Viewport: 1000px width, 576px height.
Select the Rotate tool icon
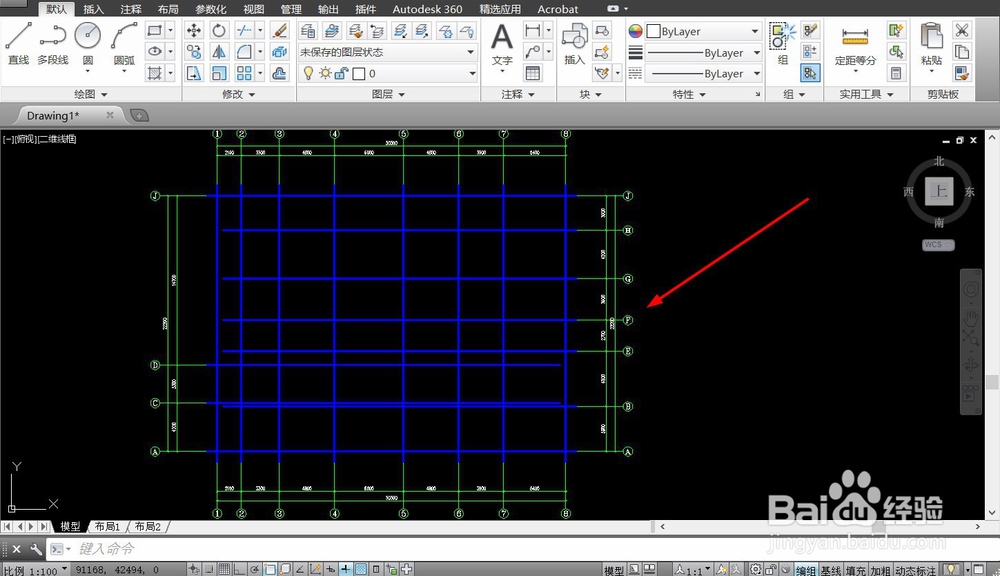click(219, 30)
